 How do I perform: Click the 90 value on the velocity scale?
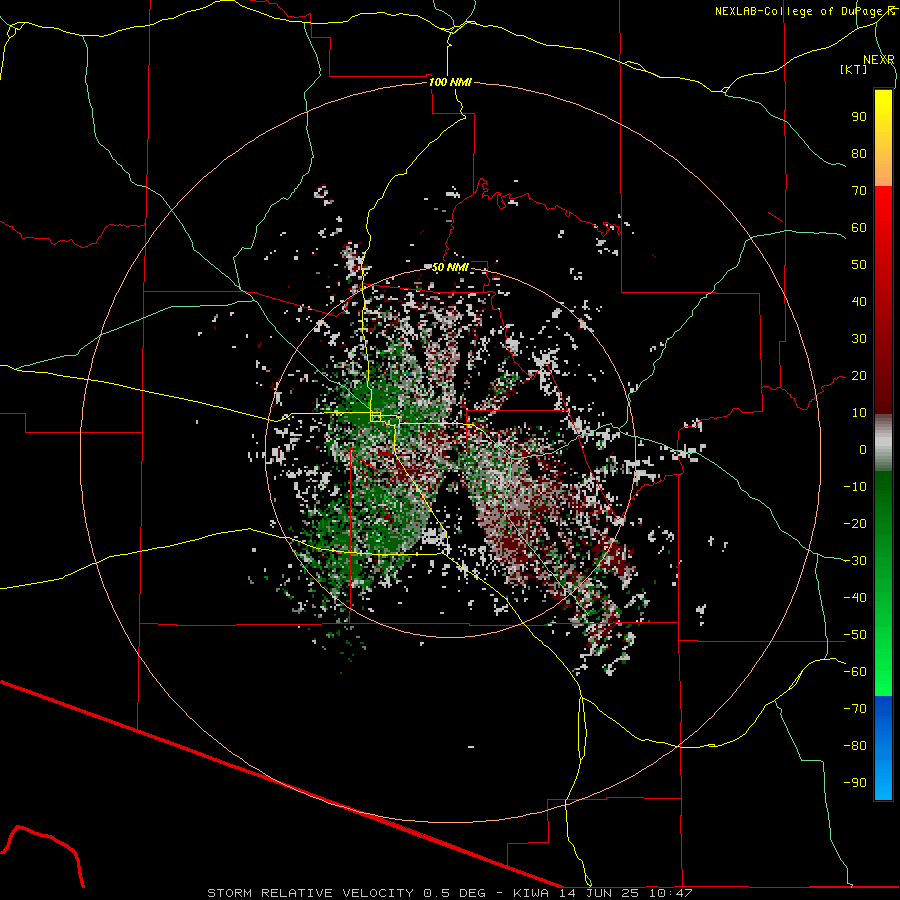click(859, 117)
